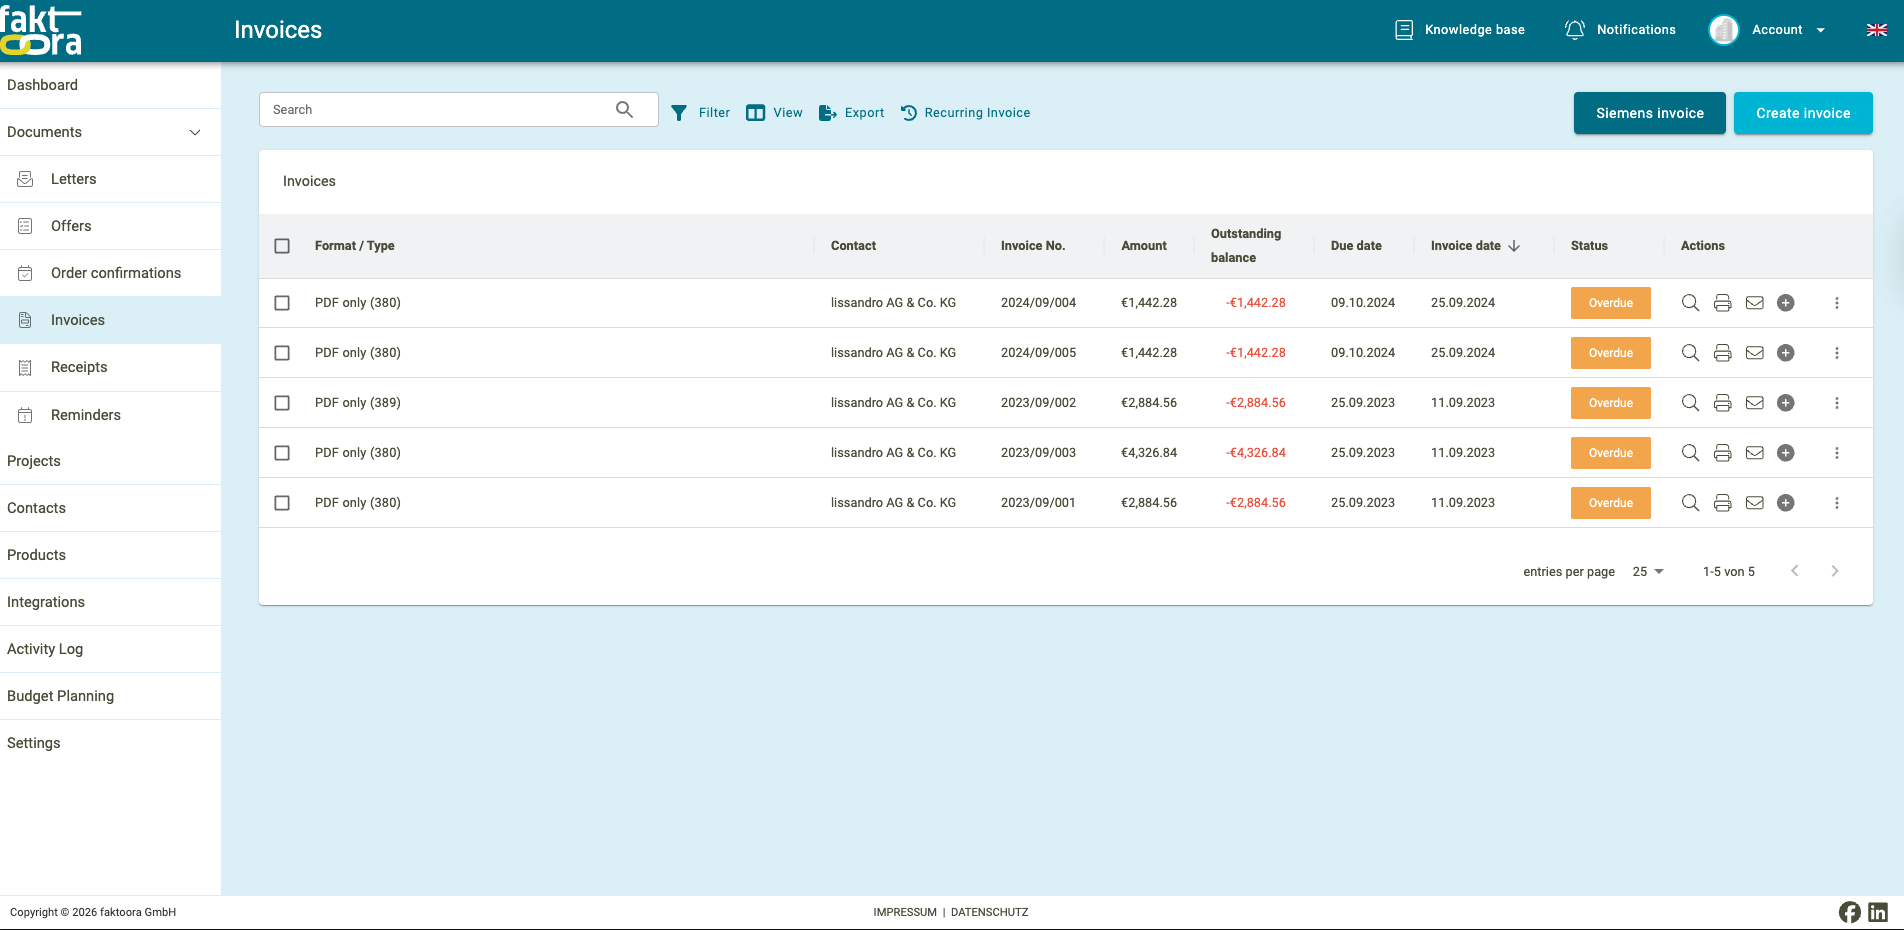The height and width of the screenshot is (930, 1904).
Task: Go to the Invoices sidebar entry
Action: pyautogui.click(x=77, y=319)
